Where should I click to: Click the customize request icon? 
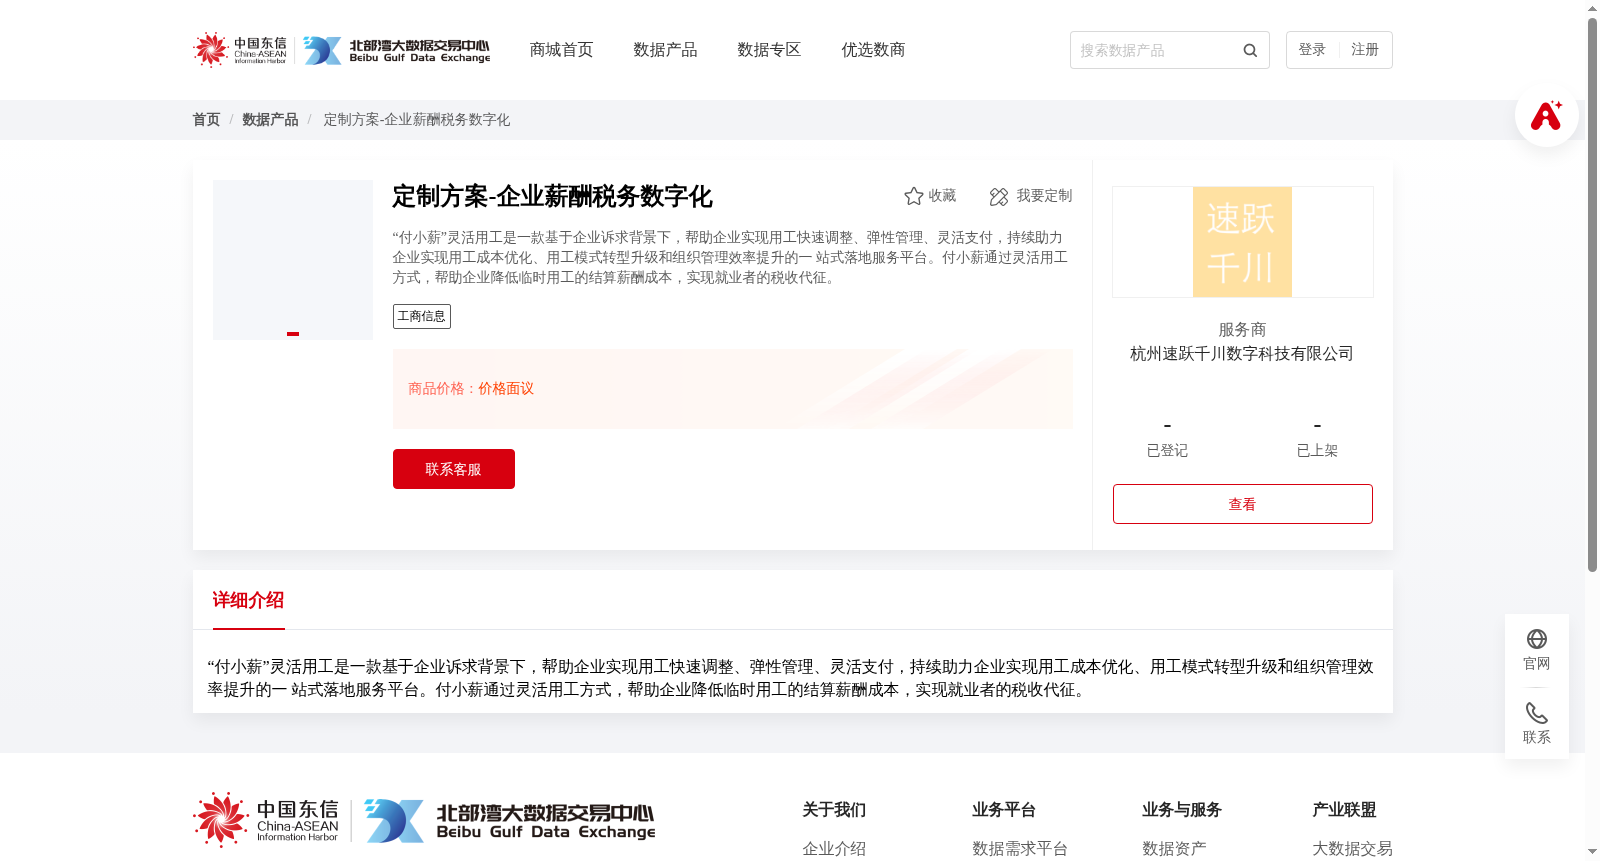pyautogui.click(x=998, y=197)
